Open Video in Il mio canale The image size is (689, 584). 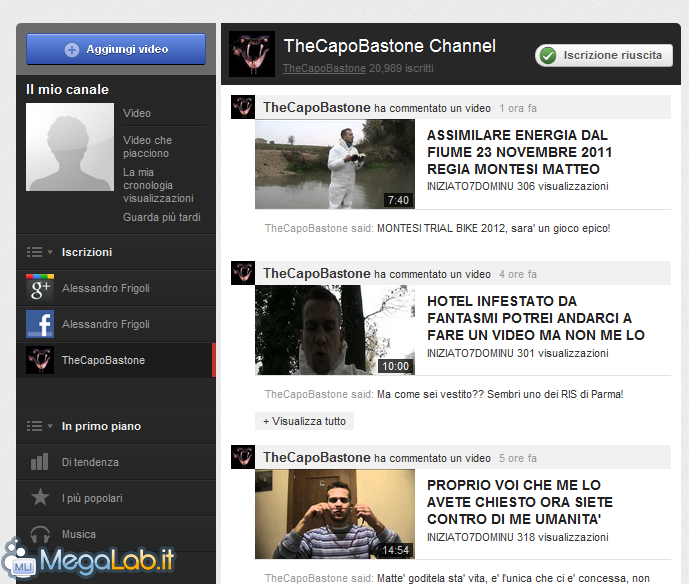point(137,113)
